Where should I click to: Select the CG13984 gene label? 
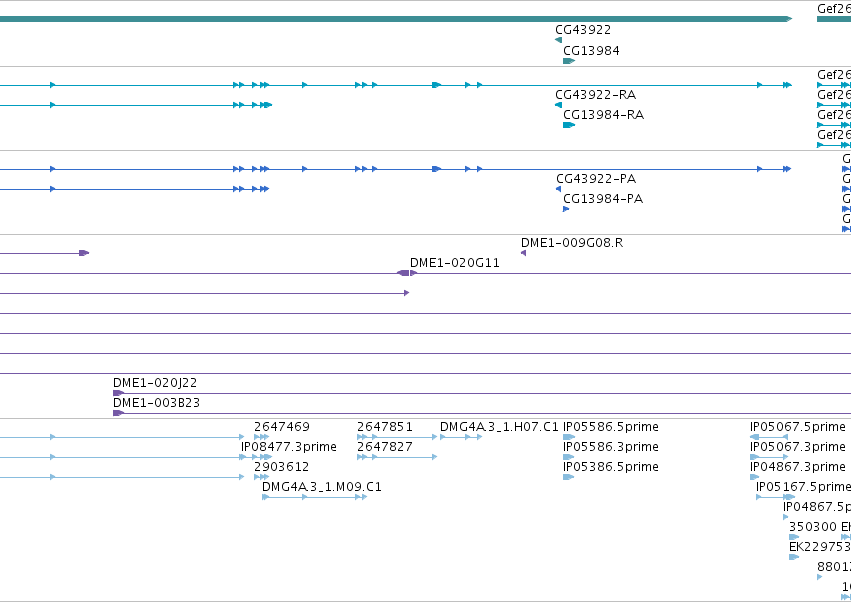click(x=591, y=51)
